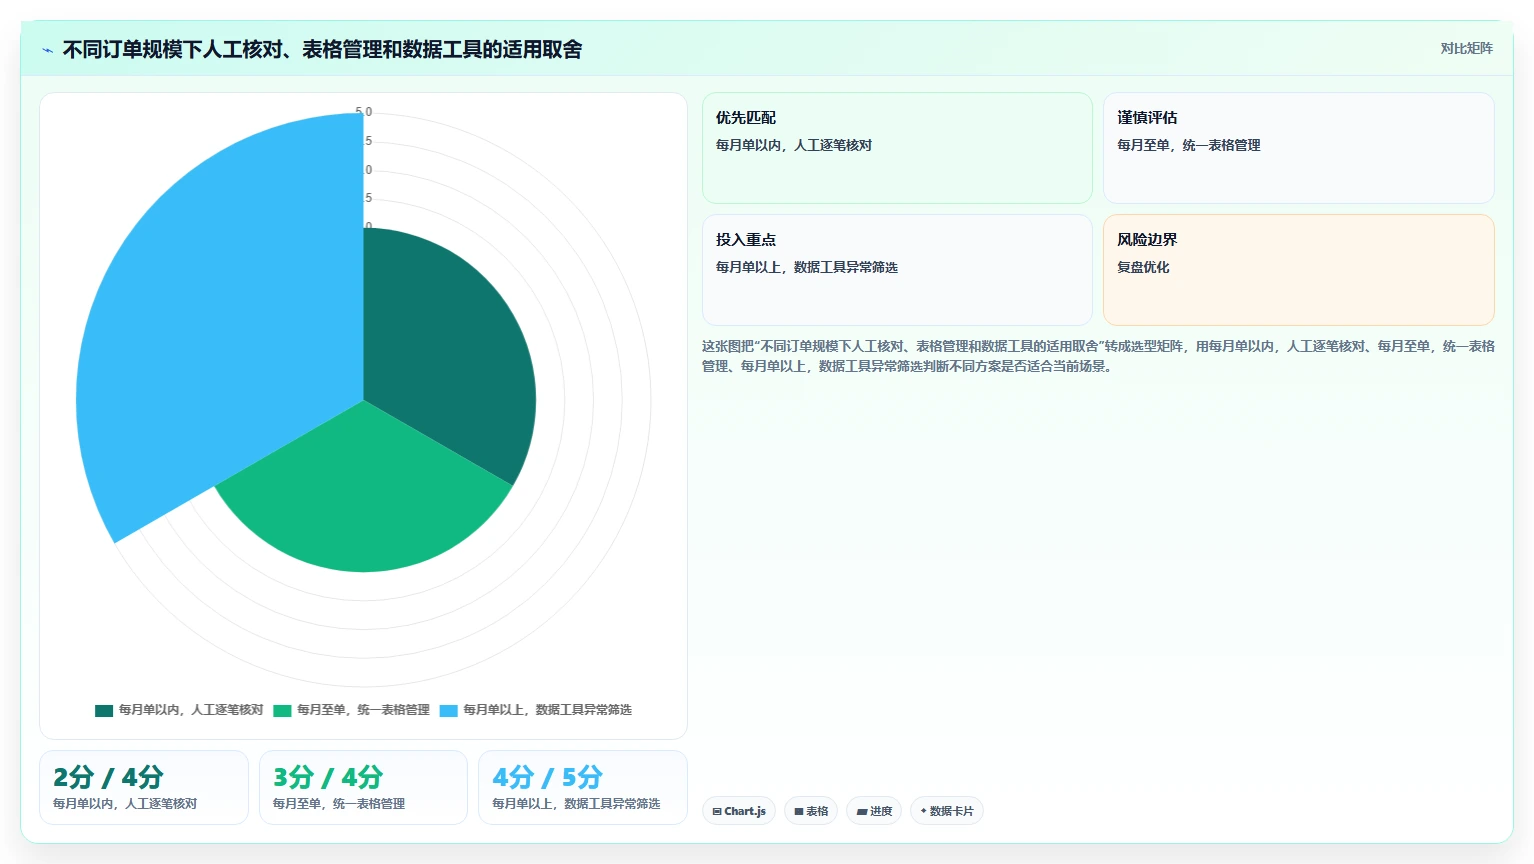1534x864 pixels.
Task: Click 每月单以上，数据工具异常筛选 in 投入重点 card
Action: tap(807, 267)
